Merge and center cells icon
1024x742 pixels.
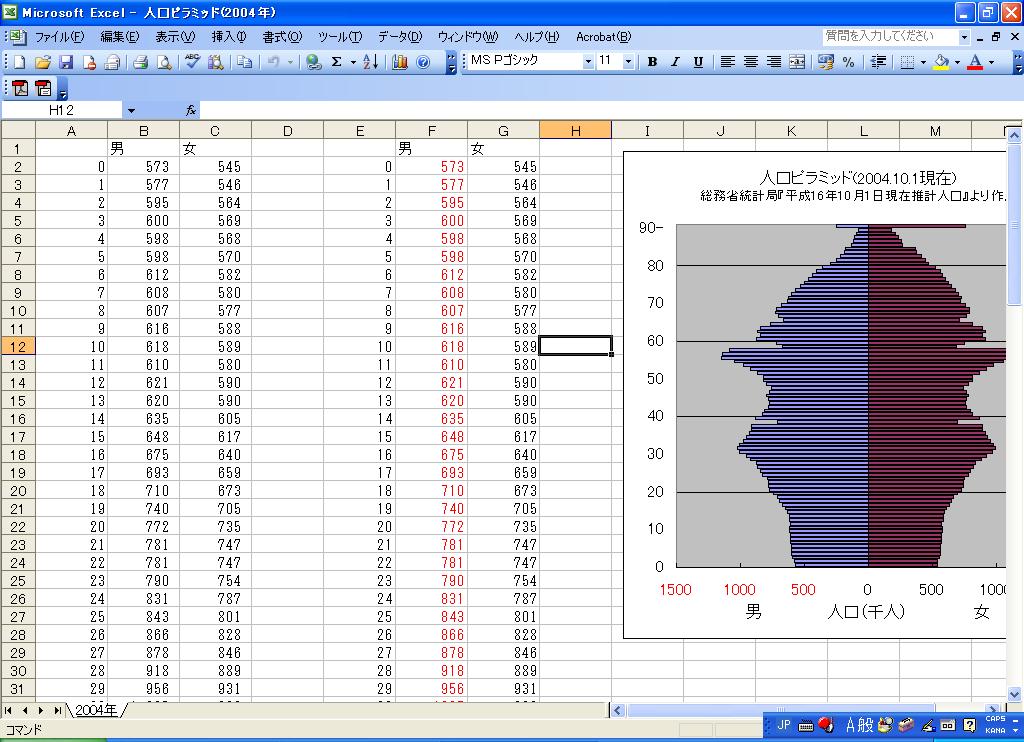click(797, 62)
